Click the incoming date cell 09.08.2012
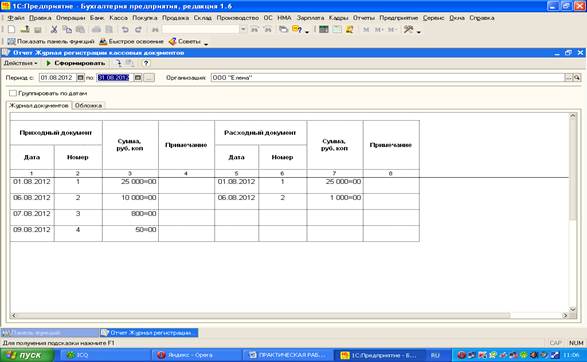This screenshot has width=587, height=362. (x=32, y=234)
